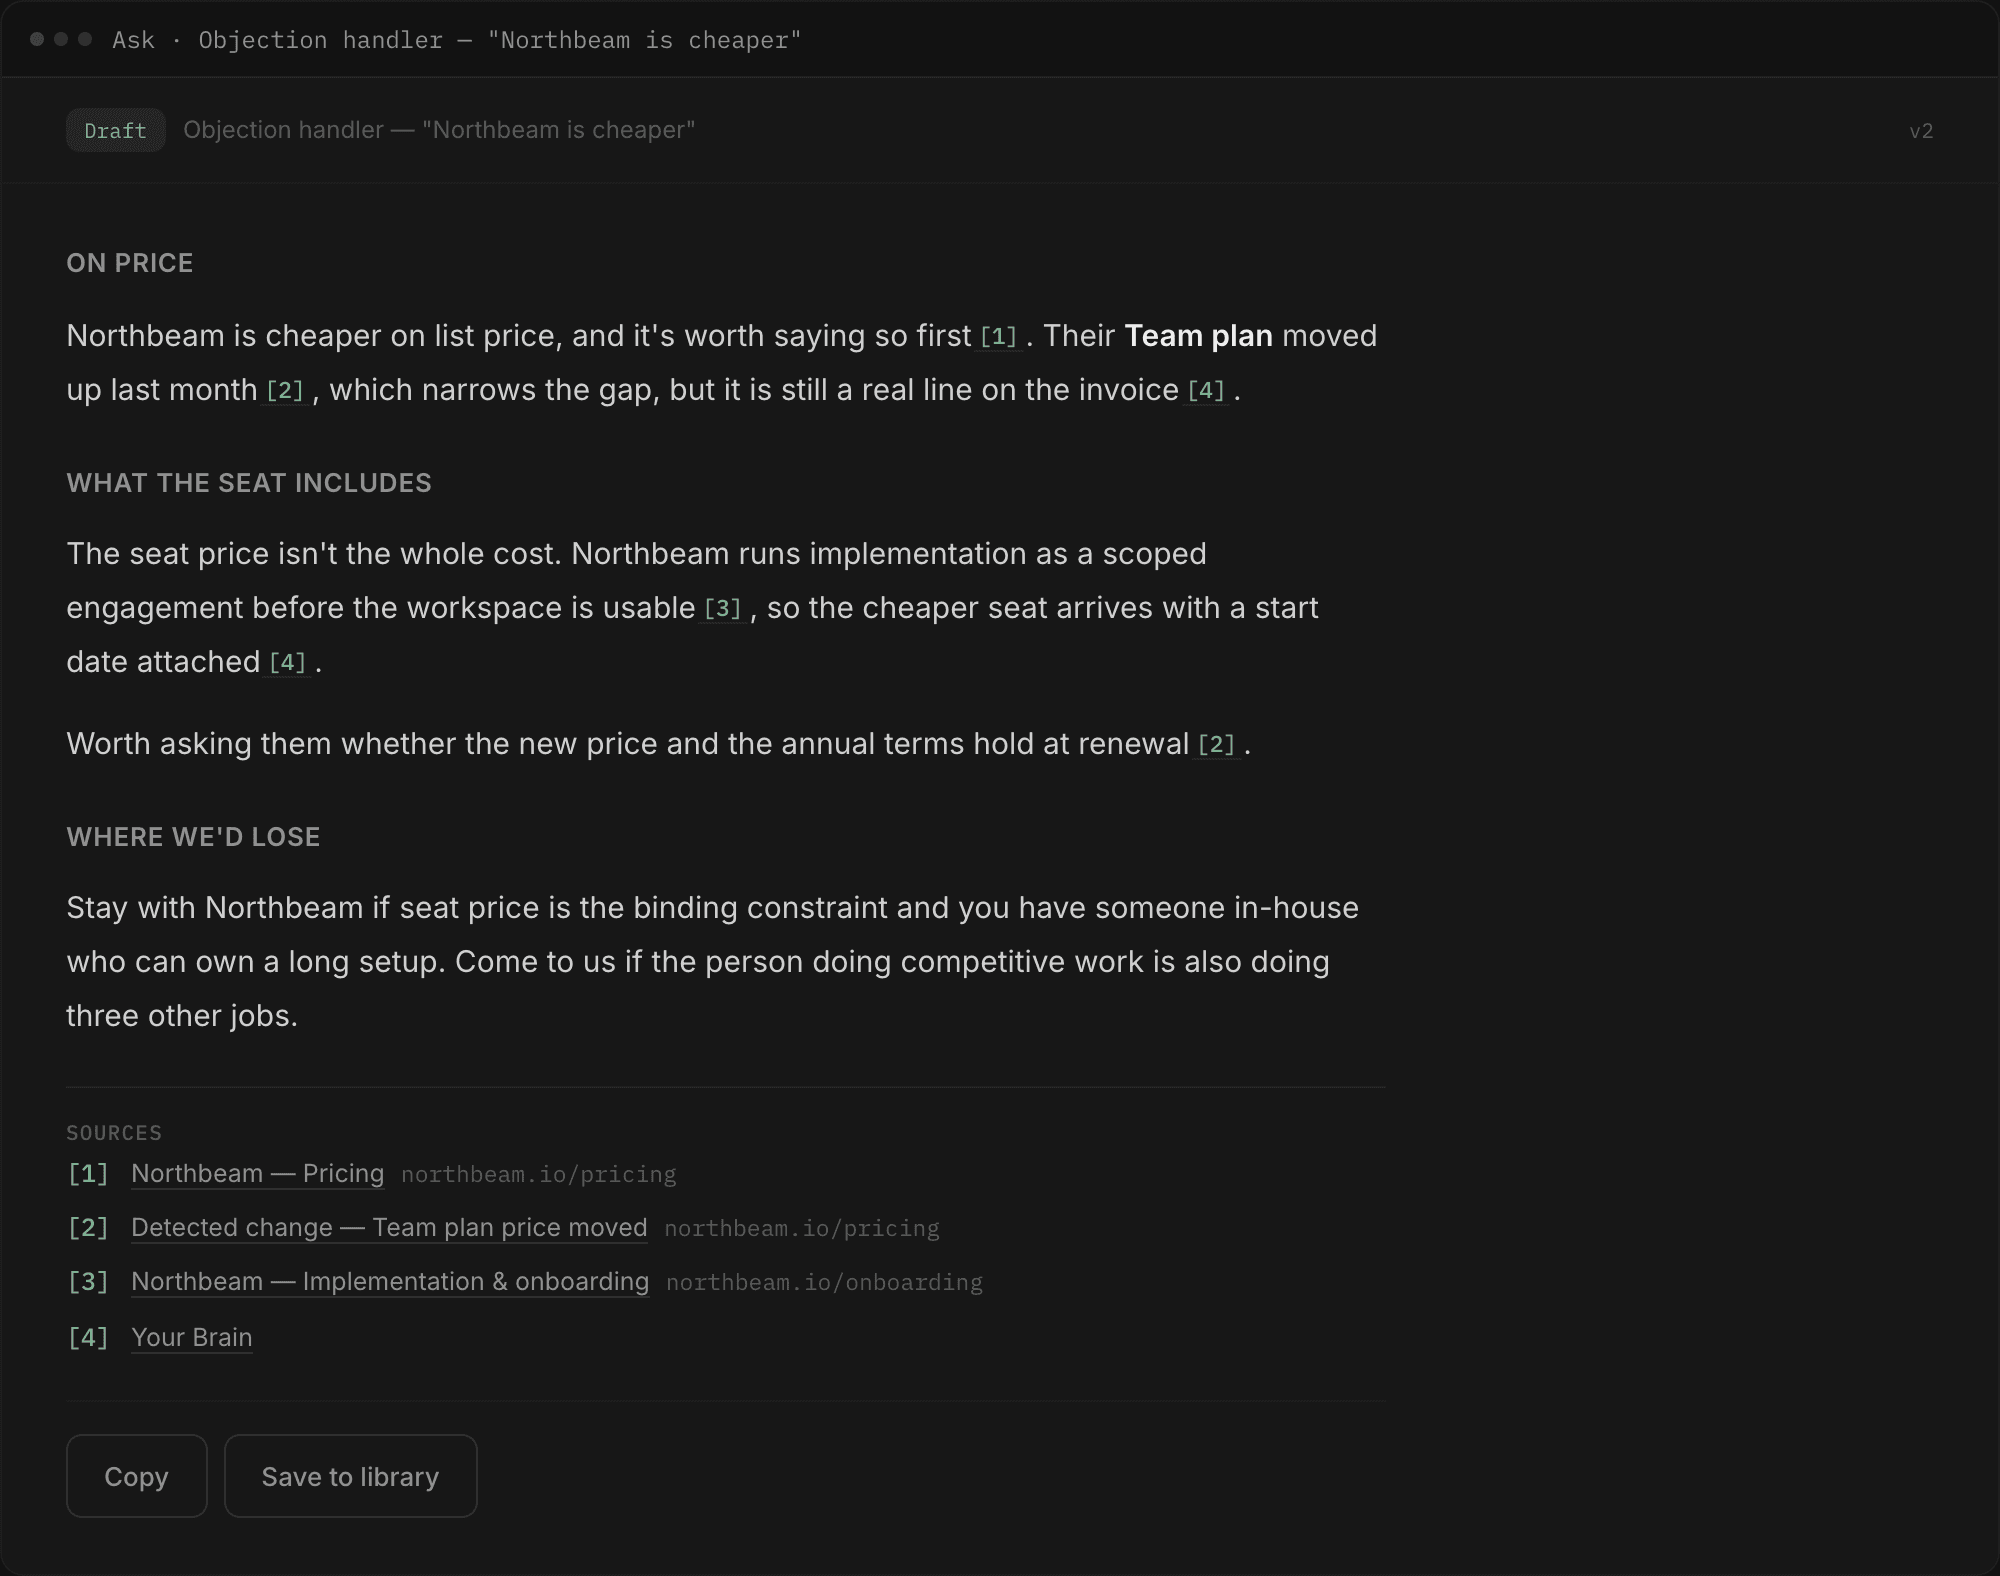This screenshot has height=1576, width=2000.
Task: Open citation [2] after "hold at renewal"
Action: [x=1216, y=745]
